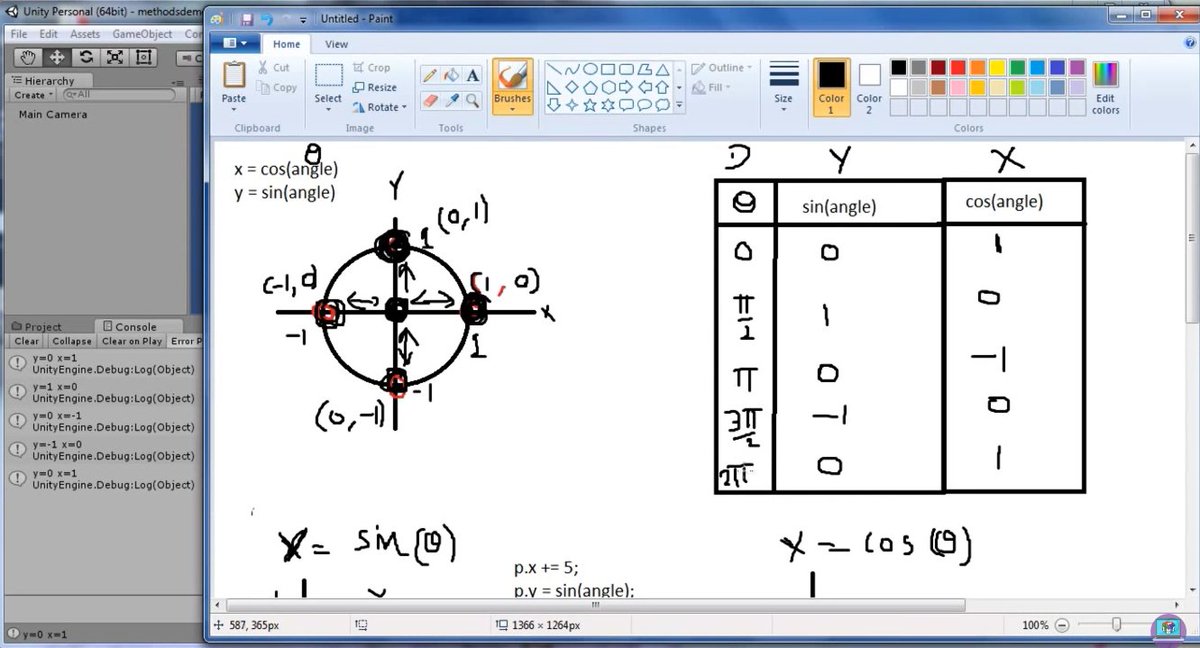Switch to the View ribbon tab
The width and height of the screenshot is (1200, 648).
(336, 44)
